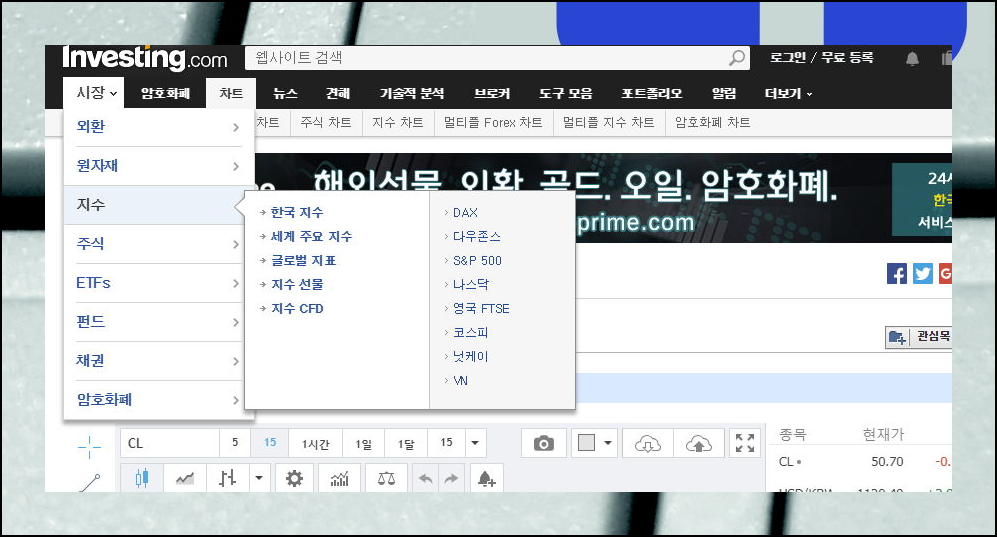This screenshot has height=537, width=997.
Task: Open the 코스피 index link
Action: pos(471,332)
